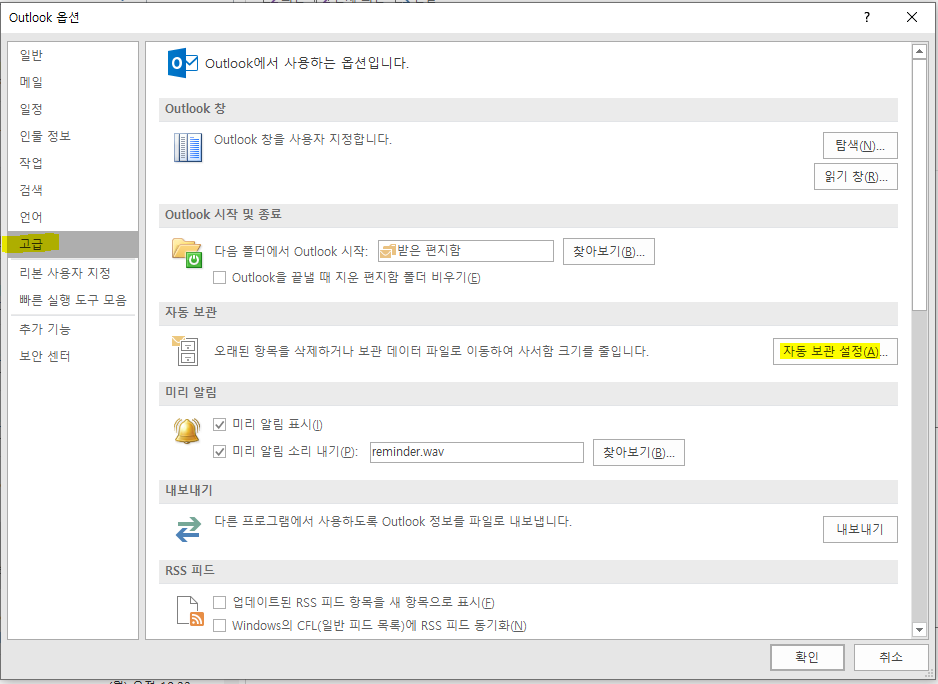Click the 내보내기 arrows icon
Viewport: 938px width, 684px height.
click(x=188, y=530)
